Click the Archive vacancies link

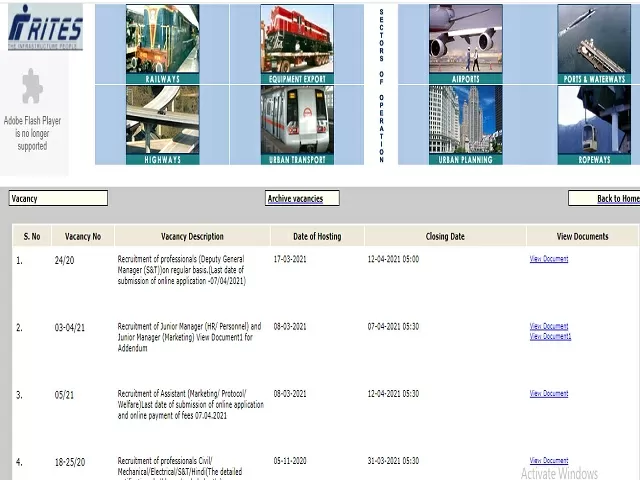coord(295,199)
